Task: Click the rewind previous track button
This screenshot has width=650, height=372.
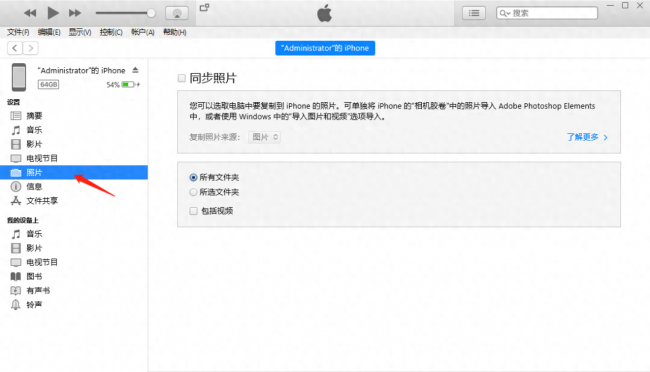Action: pyautogui.click(x=30, y=13)
